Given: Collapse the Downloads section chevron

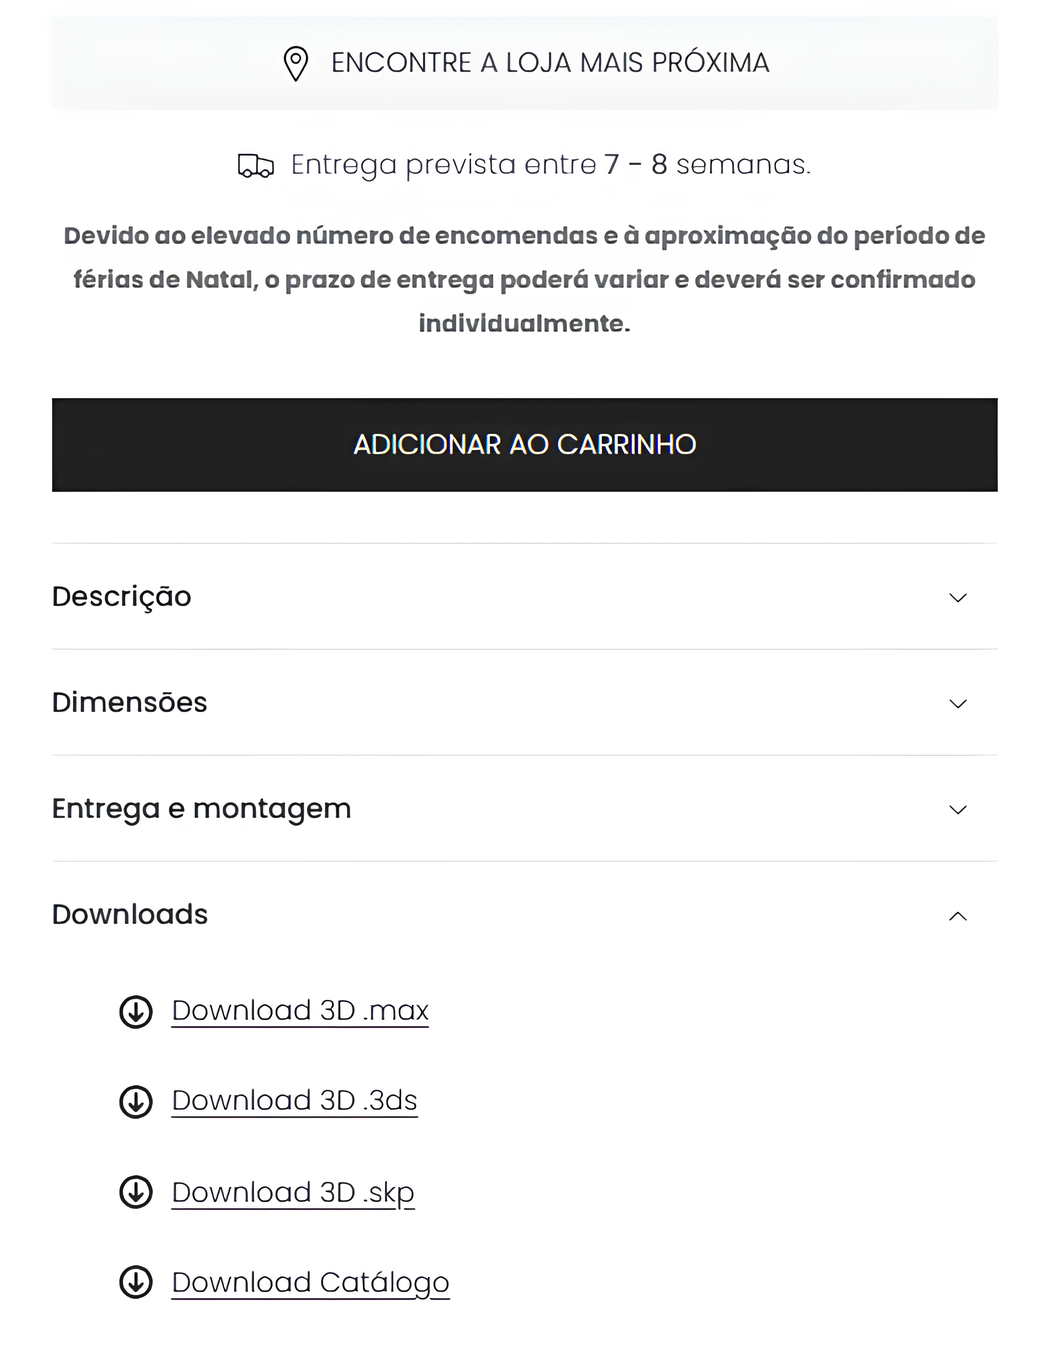Looking at the screenshot, I should [x=957, y=916].
